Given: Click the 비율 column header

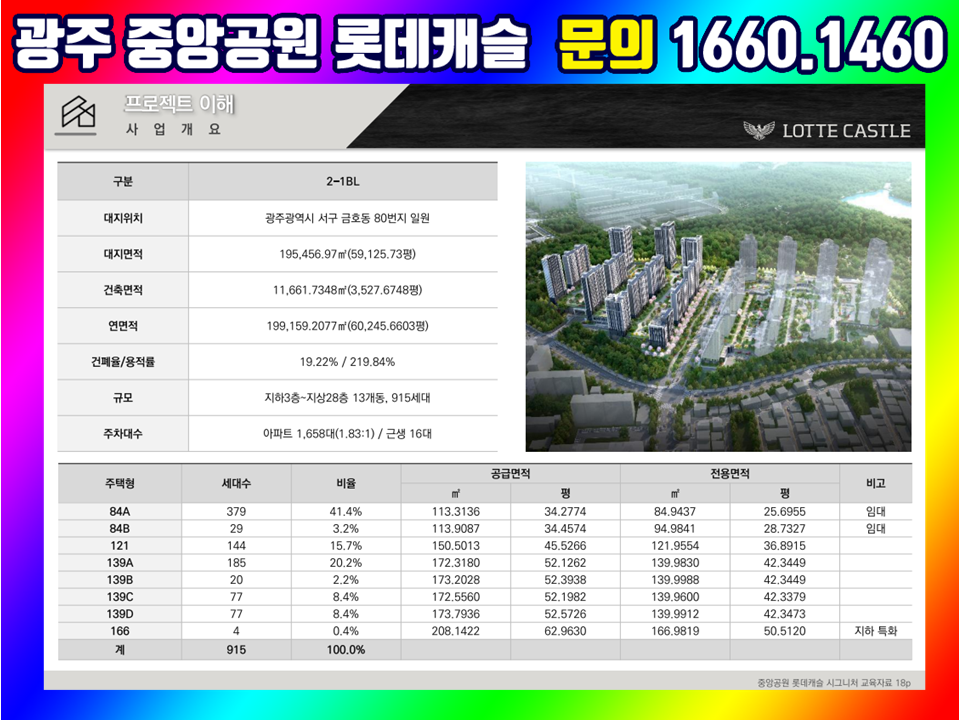Looking at the screenshot, I should pyautogui.click(x=346, y=484).
